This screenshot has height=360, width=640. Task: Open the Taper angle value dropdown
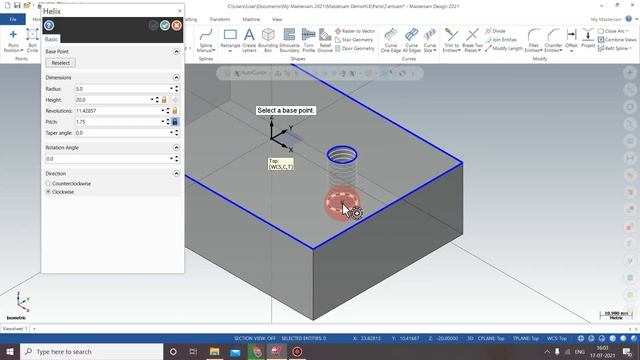[x=171, y=133]
